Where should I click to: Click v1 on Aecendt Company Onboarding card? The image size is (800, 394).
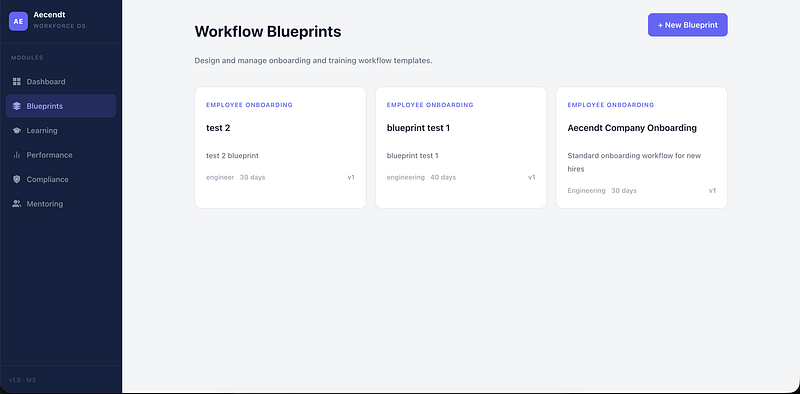tap(712, 191)
